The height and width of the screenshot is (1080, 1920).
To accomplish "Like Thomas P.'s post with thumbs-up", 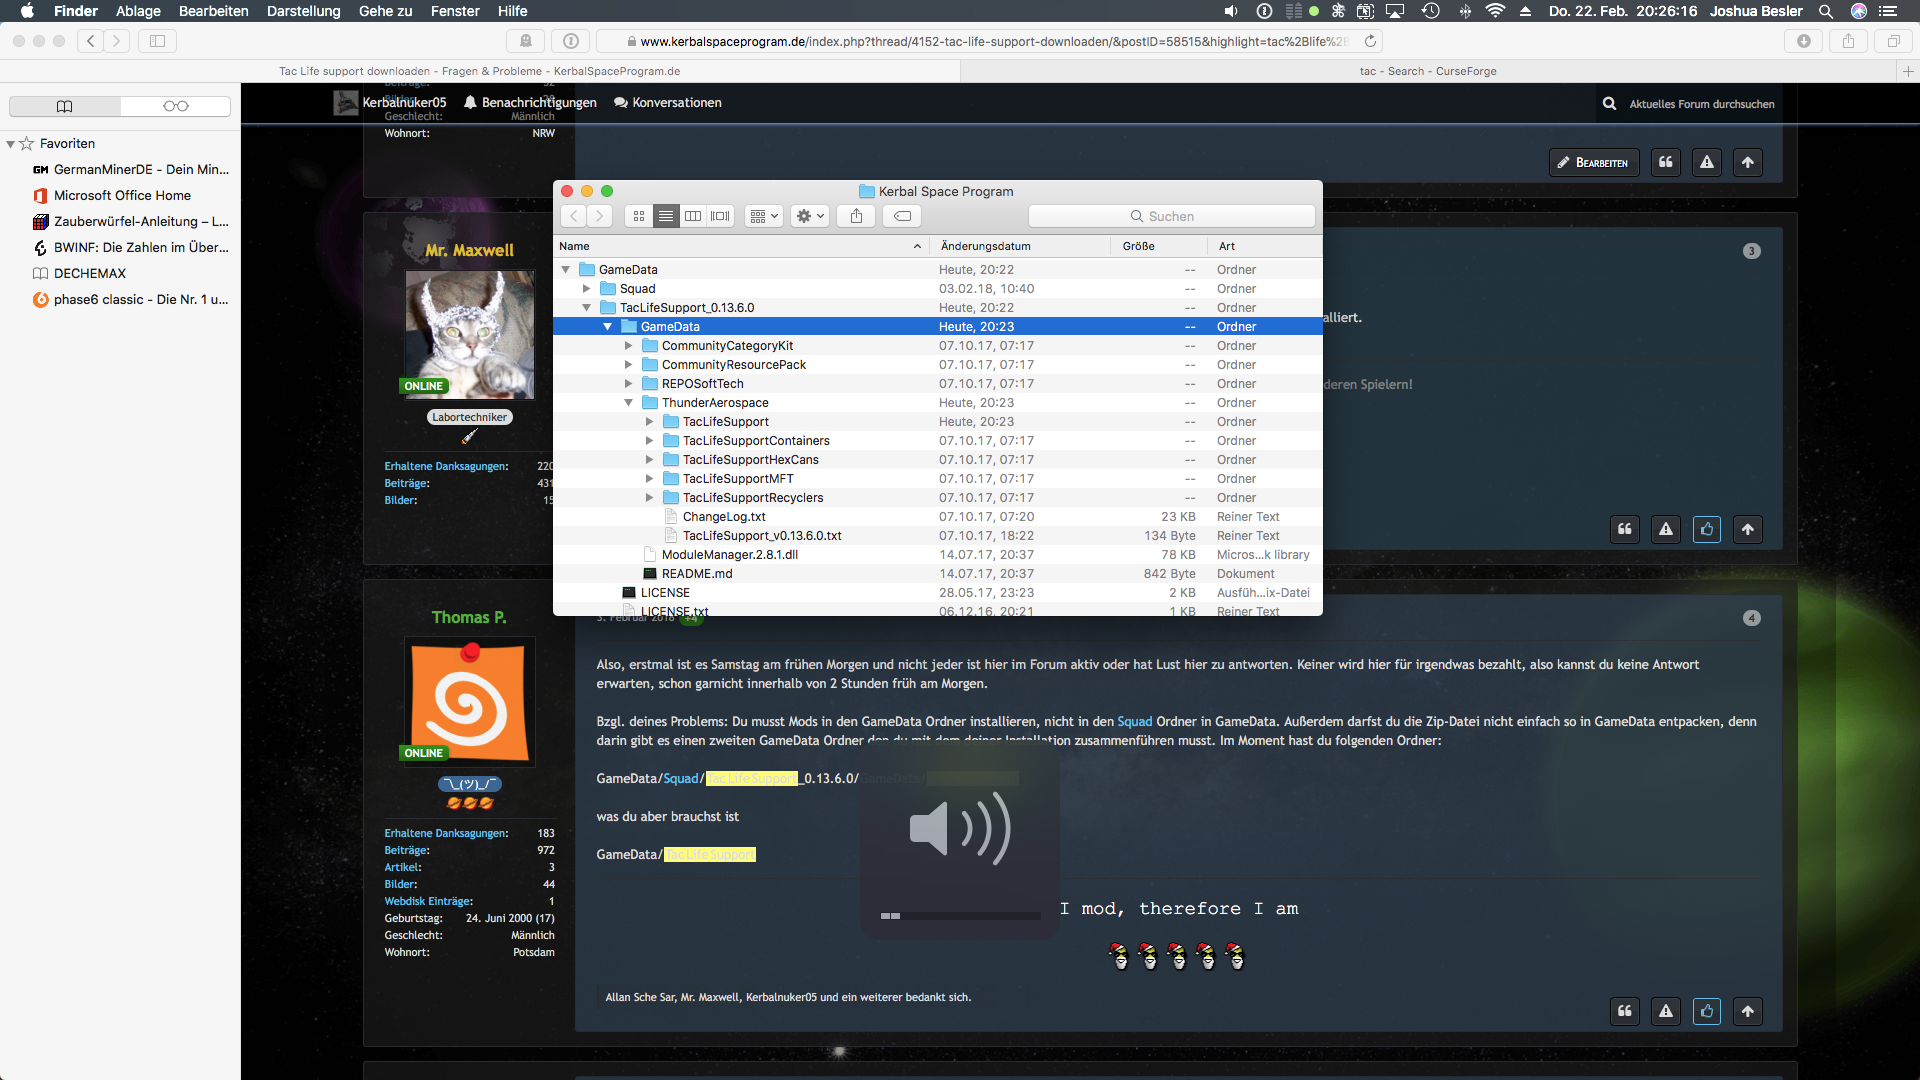I will pyautogui.click(x=1707, y=1011).
